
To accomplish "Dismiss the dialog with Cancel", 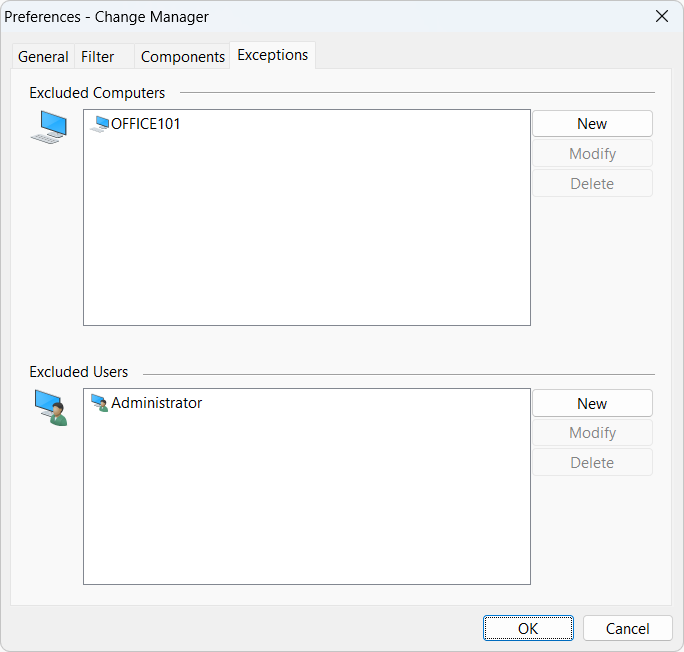I will 628,628.
